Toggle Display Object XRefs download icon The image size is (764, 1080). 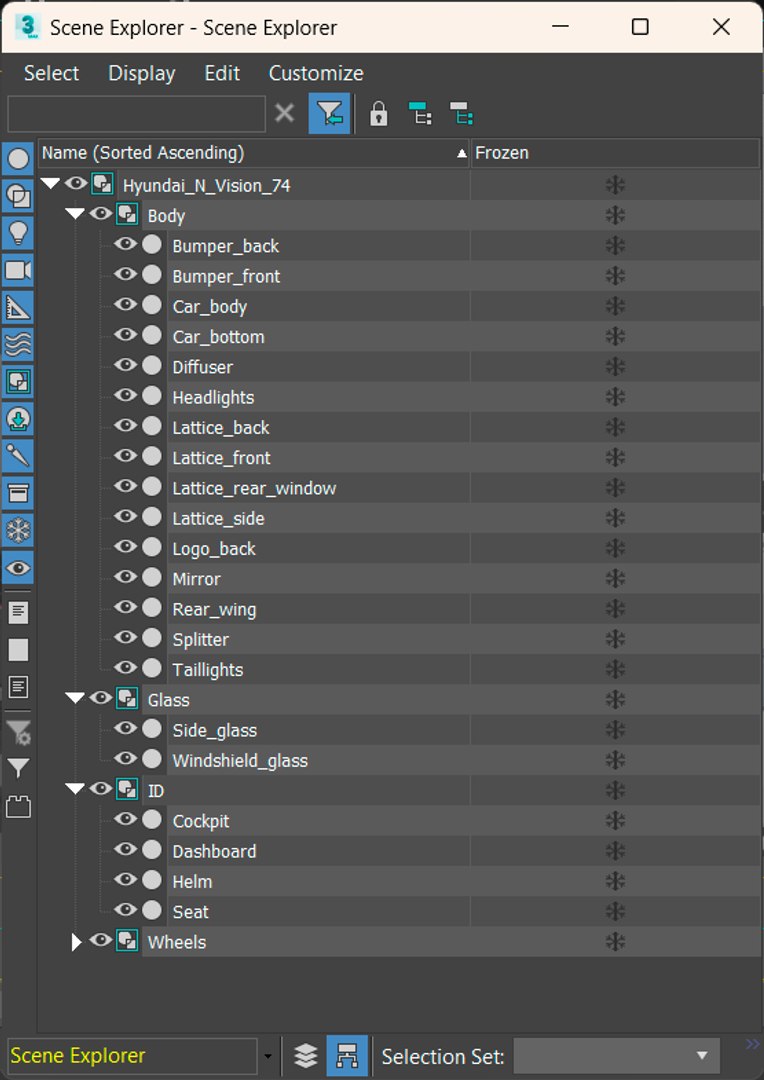click(18, 419)
